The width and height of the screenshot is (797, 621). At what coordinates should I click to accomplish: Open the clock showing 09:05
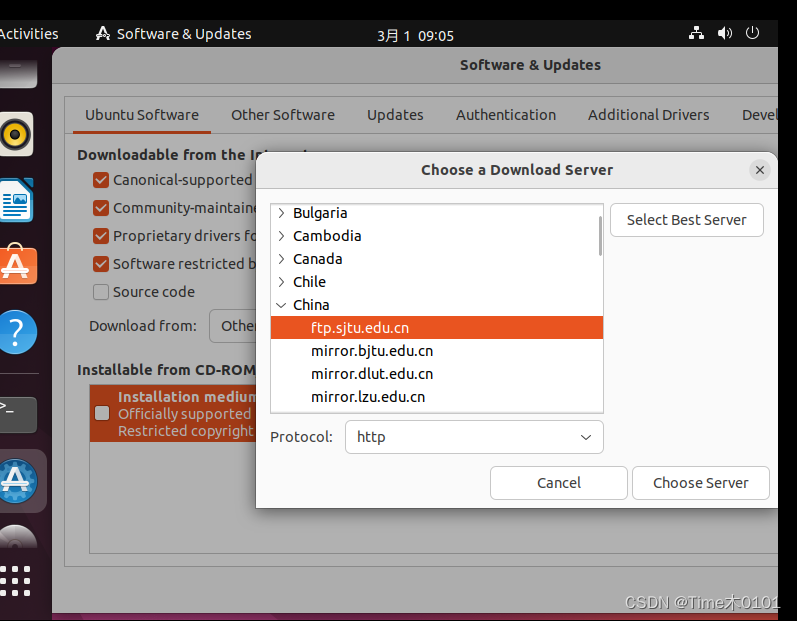[x=415, y=36]
